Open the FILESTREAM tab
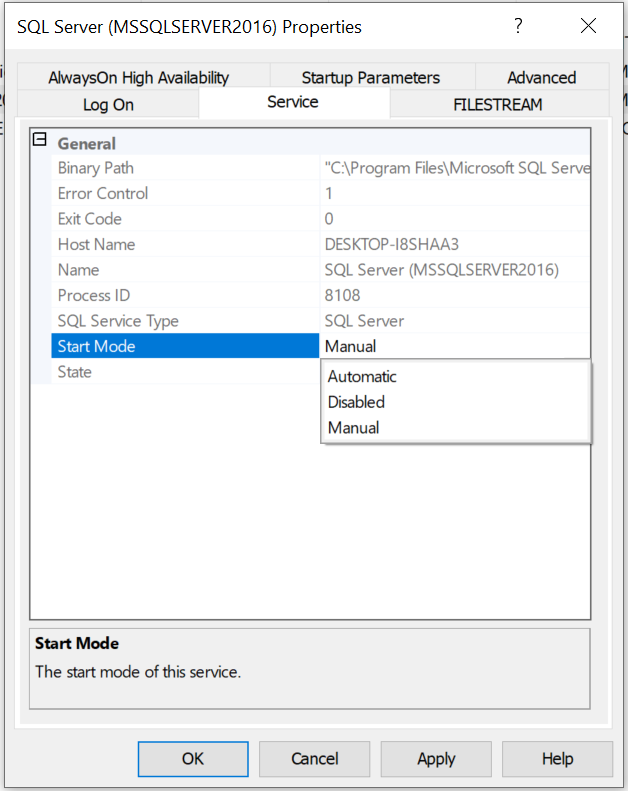The height and width of the screenshot is (791, 628). tap(498, 104)
